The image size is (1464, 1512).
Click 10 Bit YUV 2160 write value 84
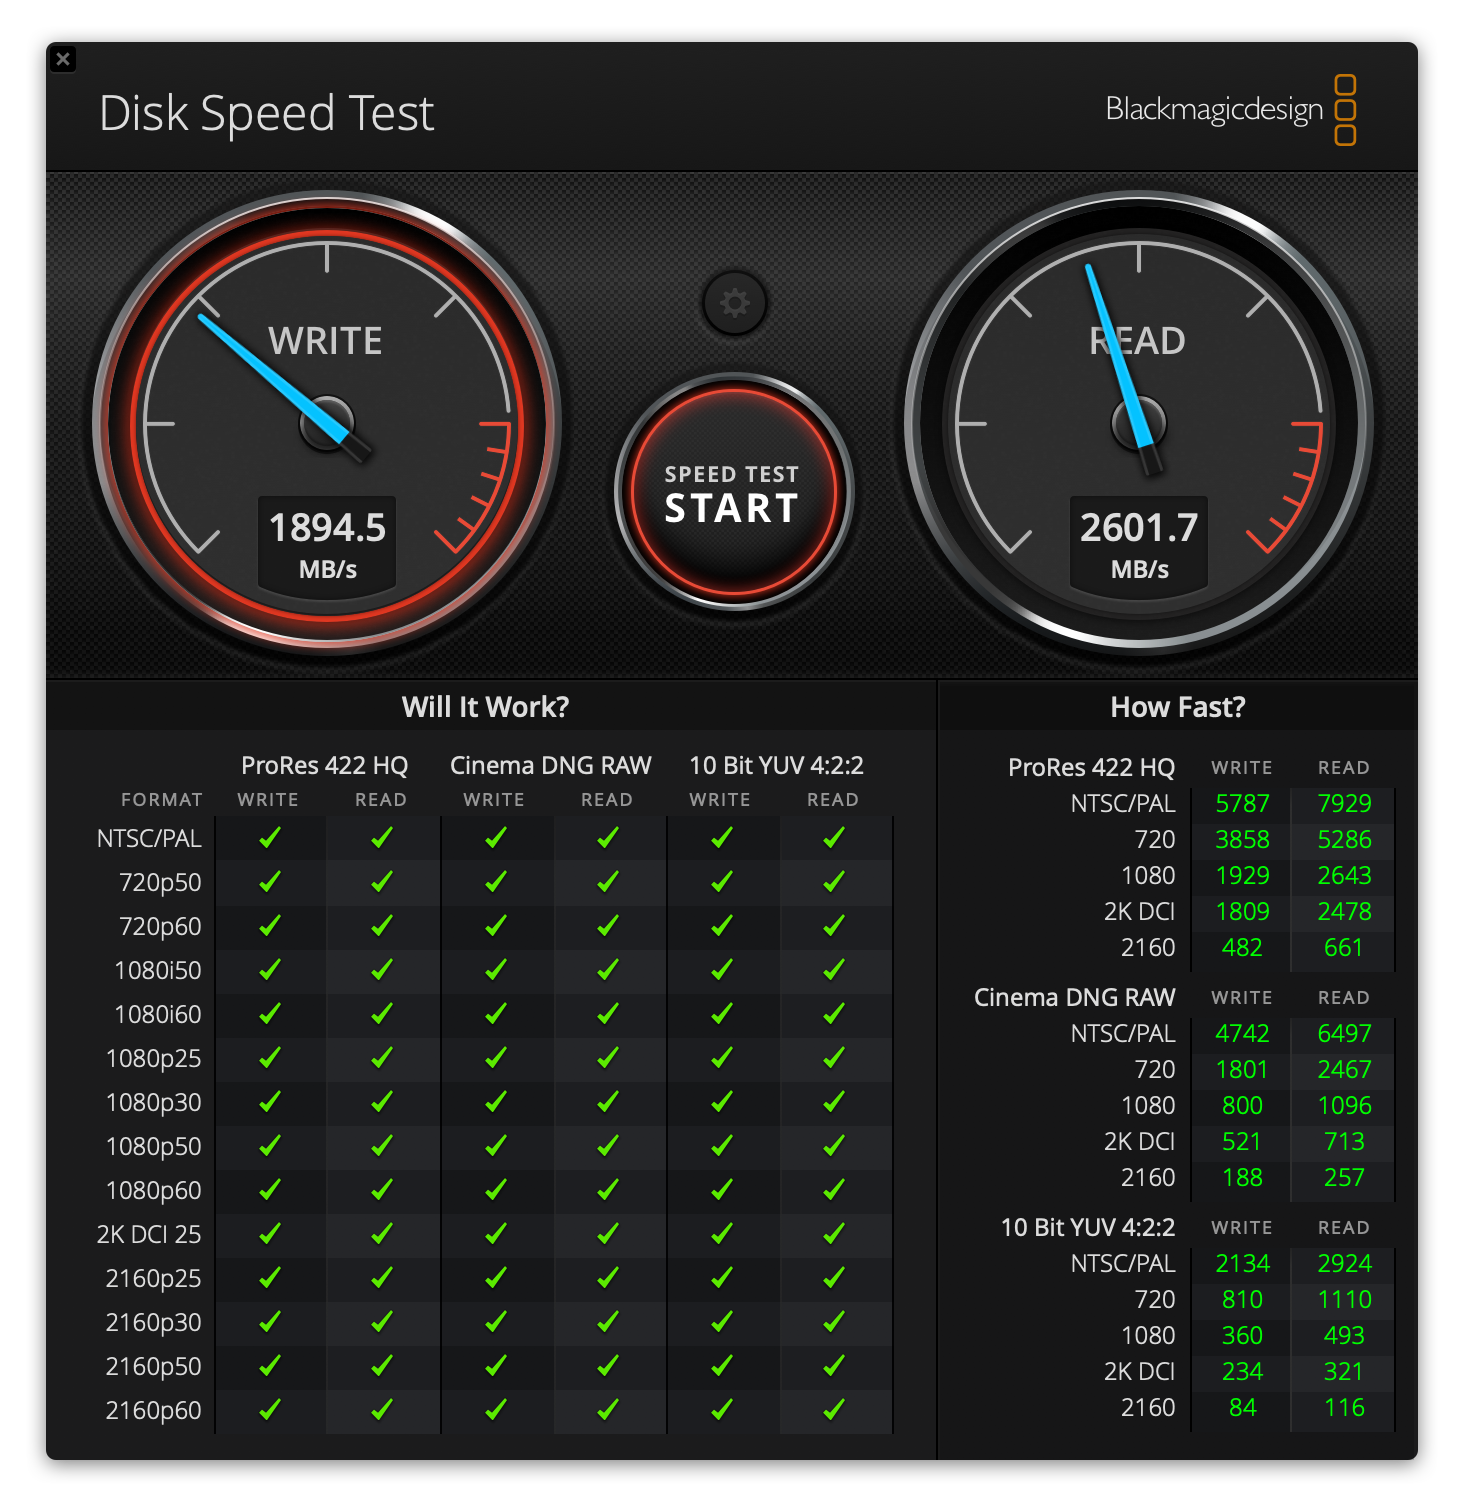1242,1407
